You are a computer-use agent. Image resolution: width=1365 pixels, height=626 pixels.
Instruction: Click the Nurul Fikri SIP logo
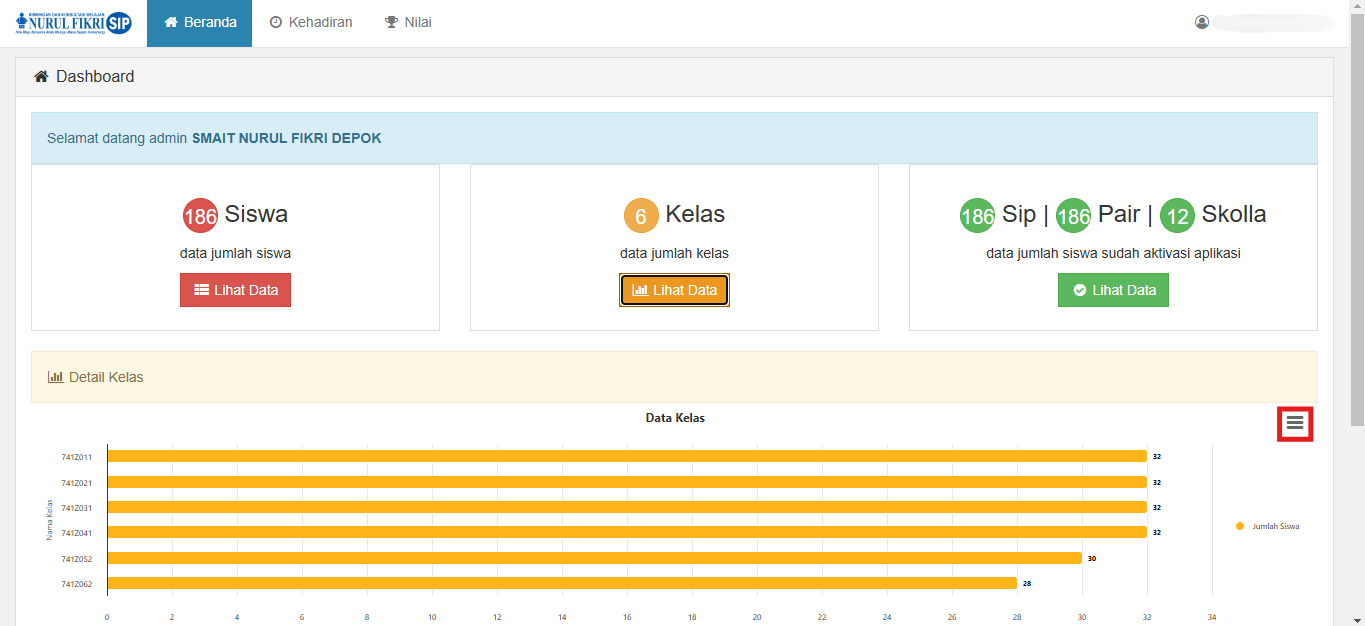click(x=74, y=23)
